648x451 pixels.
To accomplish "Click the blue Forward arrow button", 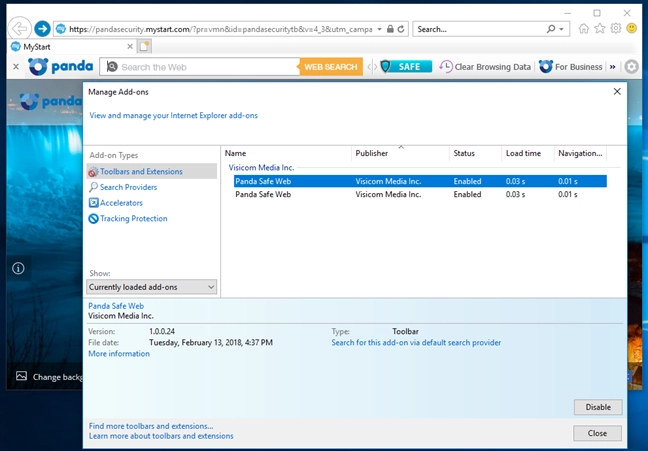I will click(42, 29).
